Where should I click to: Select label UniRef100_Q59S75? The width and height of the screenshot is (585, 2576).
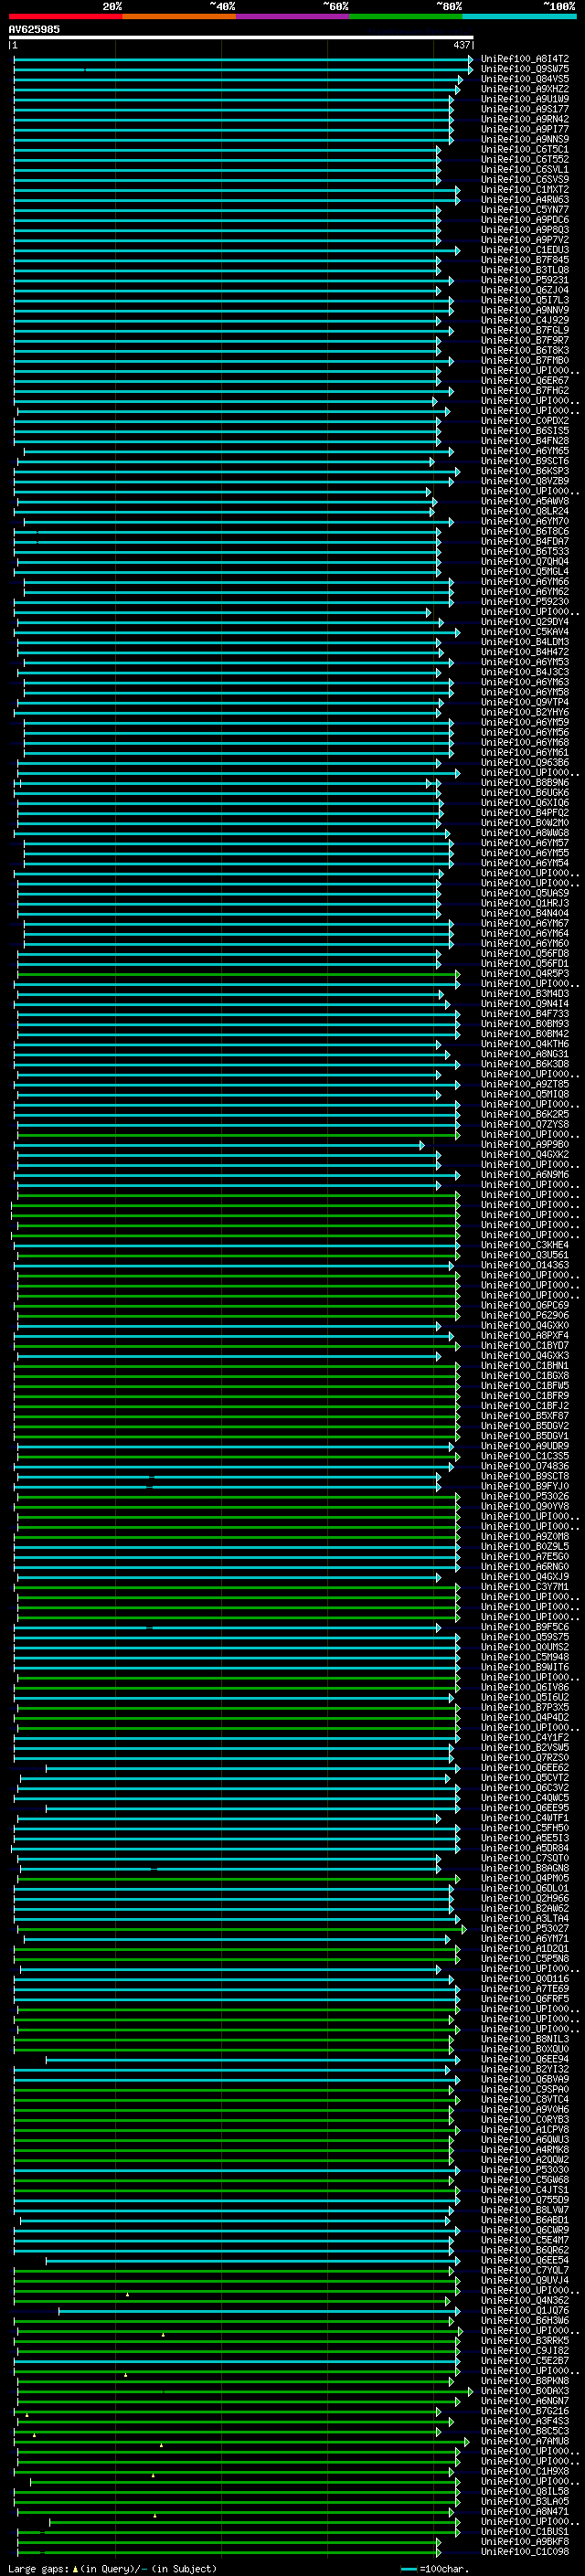524,1637
